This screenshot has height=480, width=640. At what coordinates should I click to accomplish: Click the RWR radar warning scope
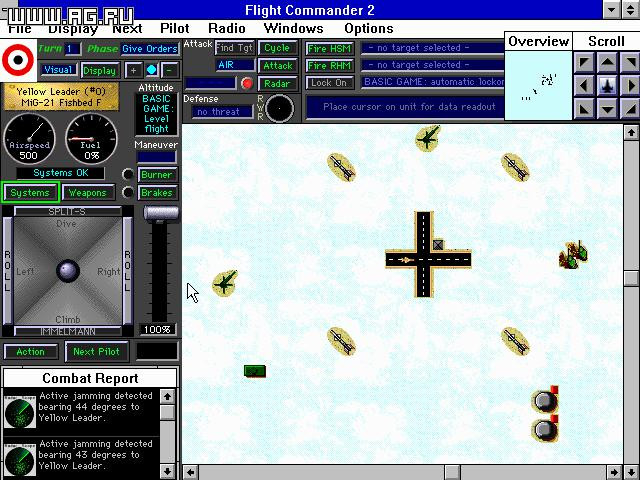[x=279, y=109]
